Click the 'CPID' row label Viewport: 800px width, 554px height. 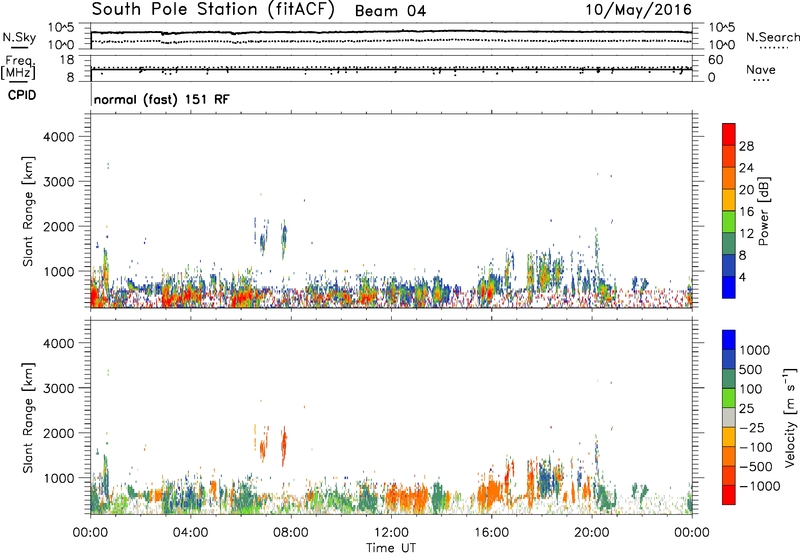pos(22,95)
